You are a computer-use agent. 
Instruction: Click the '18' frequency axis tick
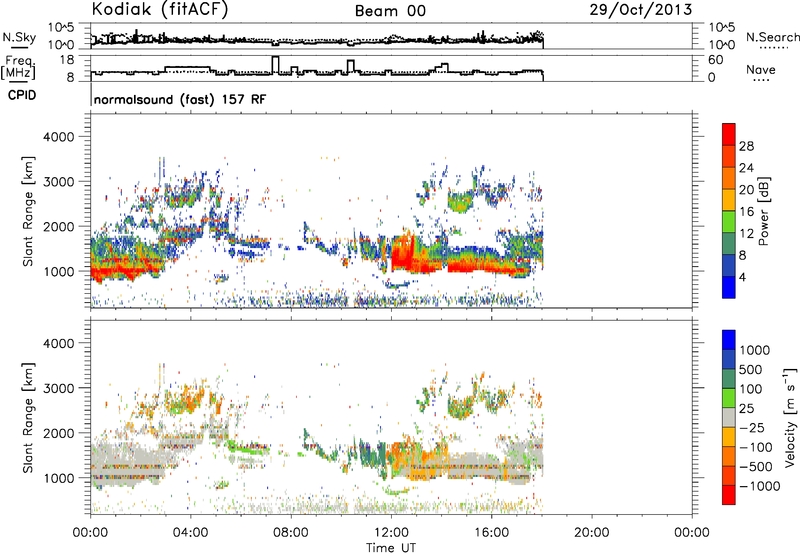[x=67, y=60]
